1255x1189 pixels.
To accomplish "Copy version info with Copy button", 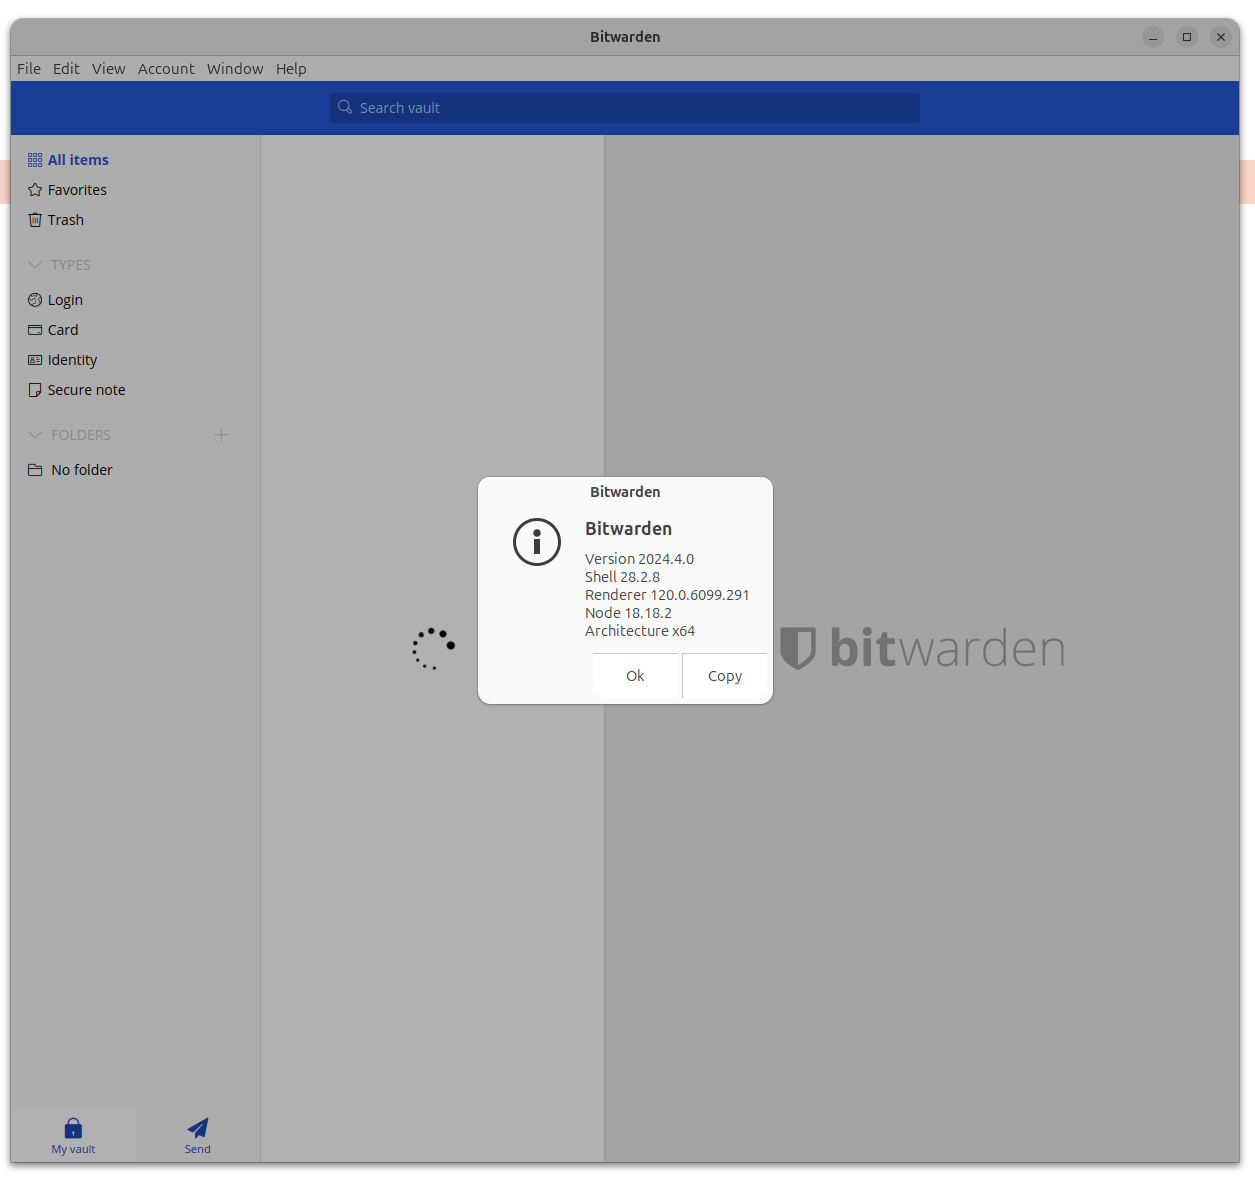I will [x=725, y=676].
